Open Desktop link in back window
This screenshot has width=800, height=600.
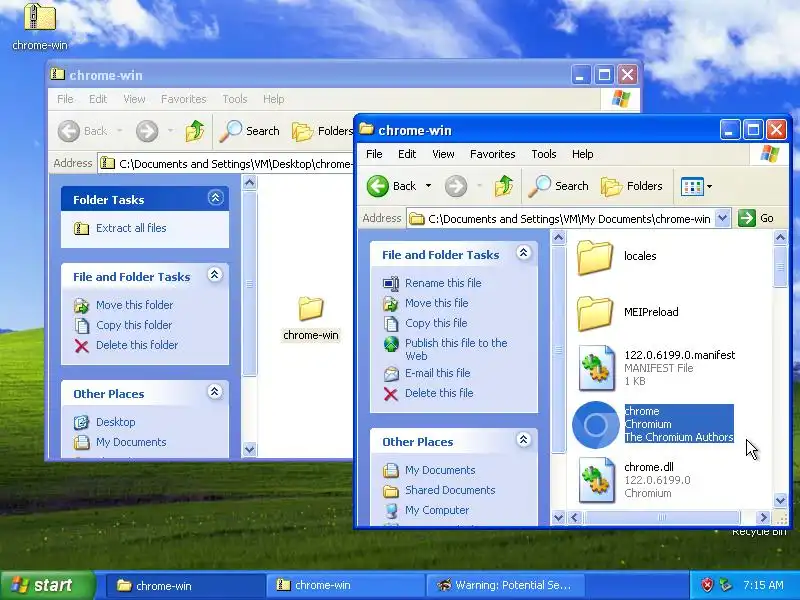pyautogui.click(x=115, y=422)
